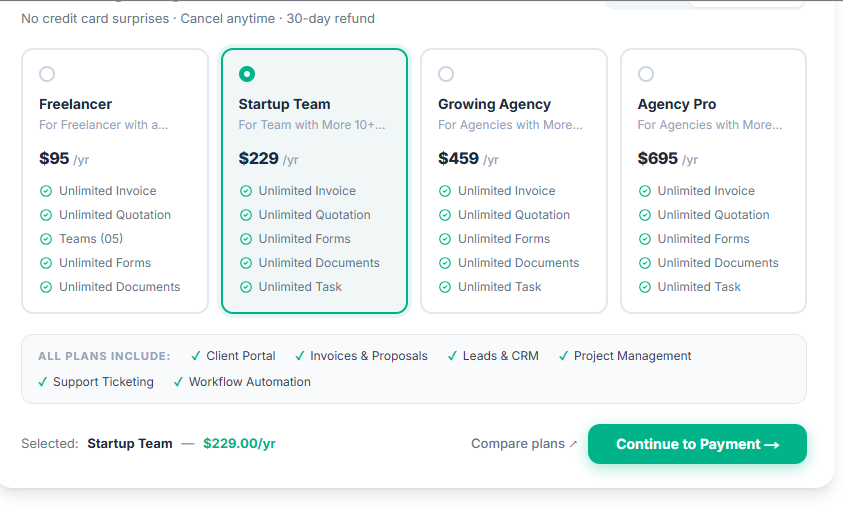Viewport: 843px width, 509px height.
Task: Open the Compare plans link
Action: [x=517, y=444]
